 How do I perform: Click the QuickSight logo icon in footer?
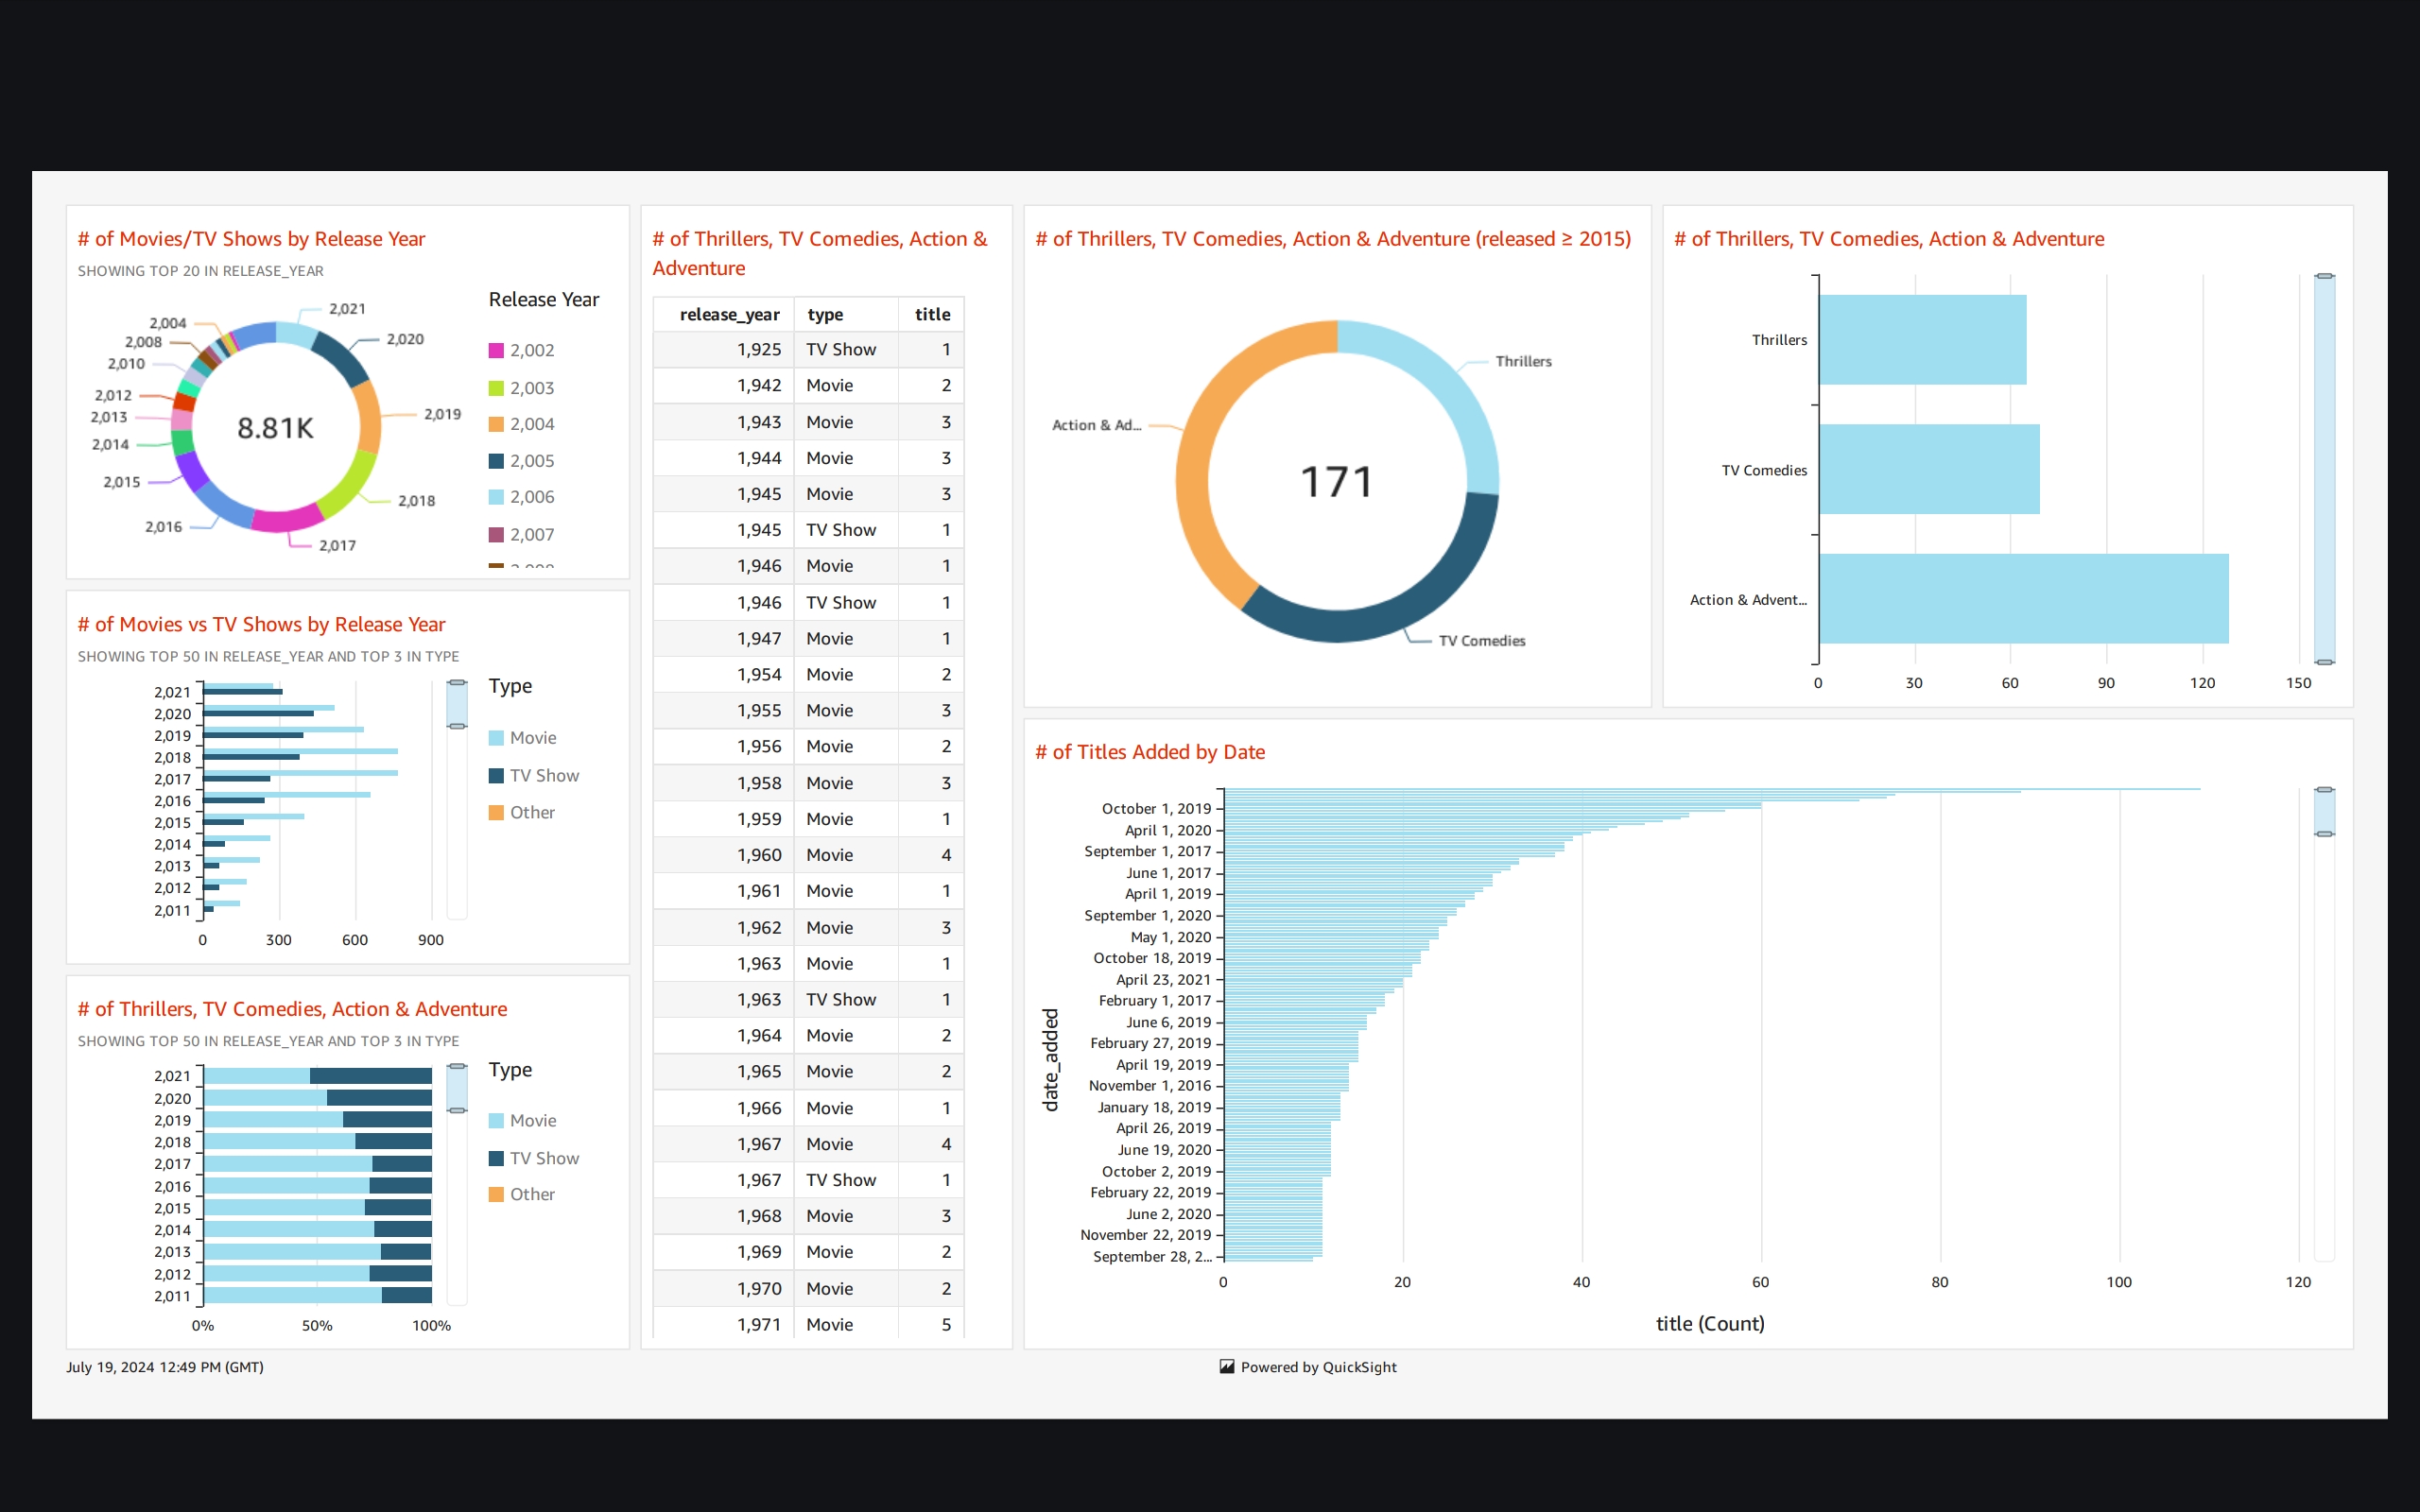pos(1227,1367)
